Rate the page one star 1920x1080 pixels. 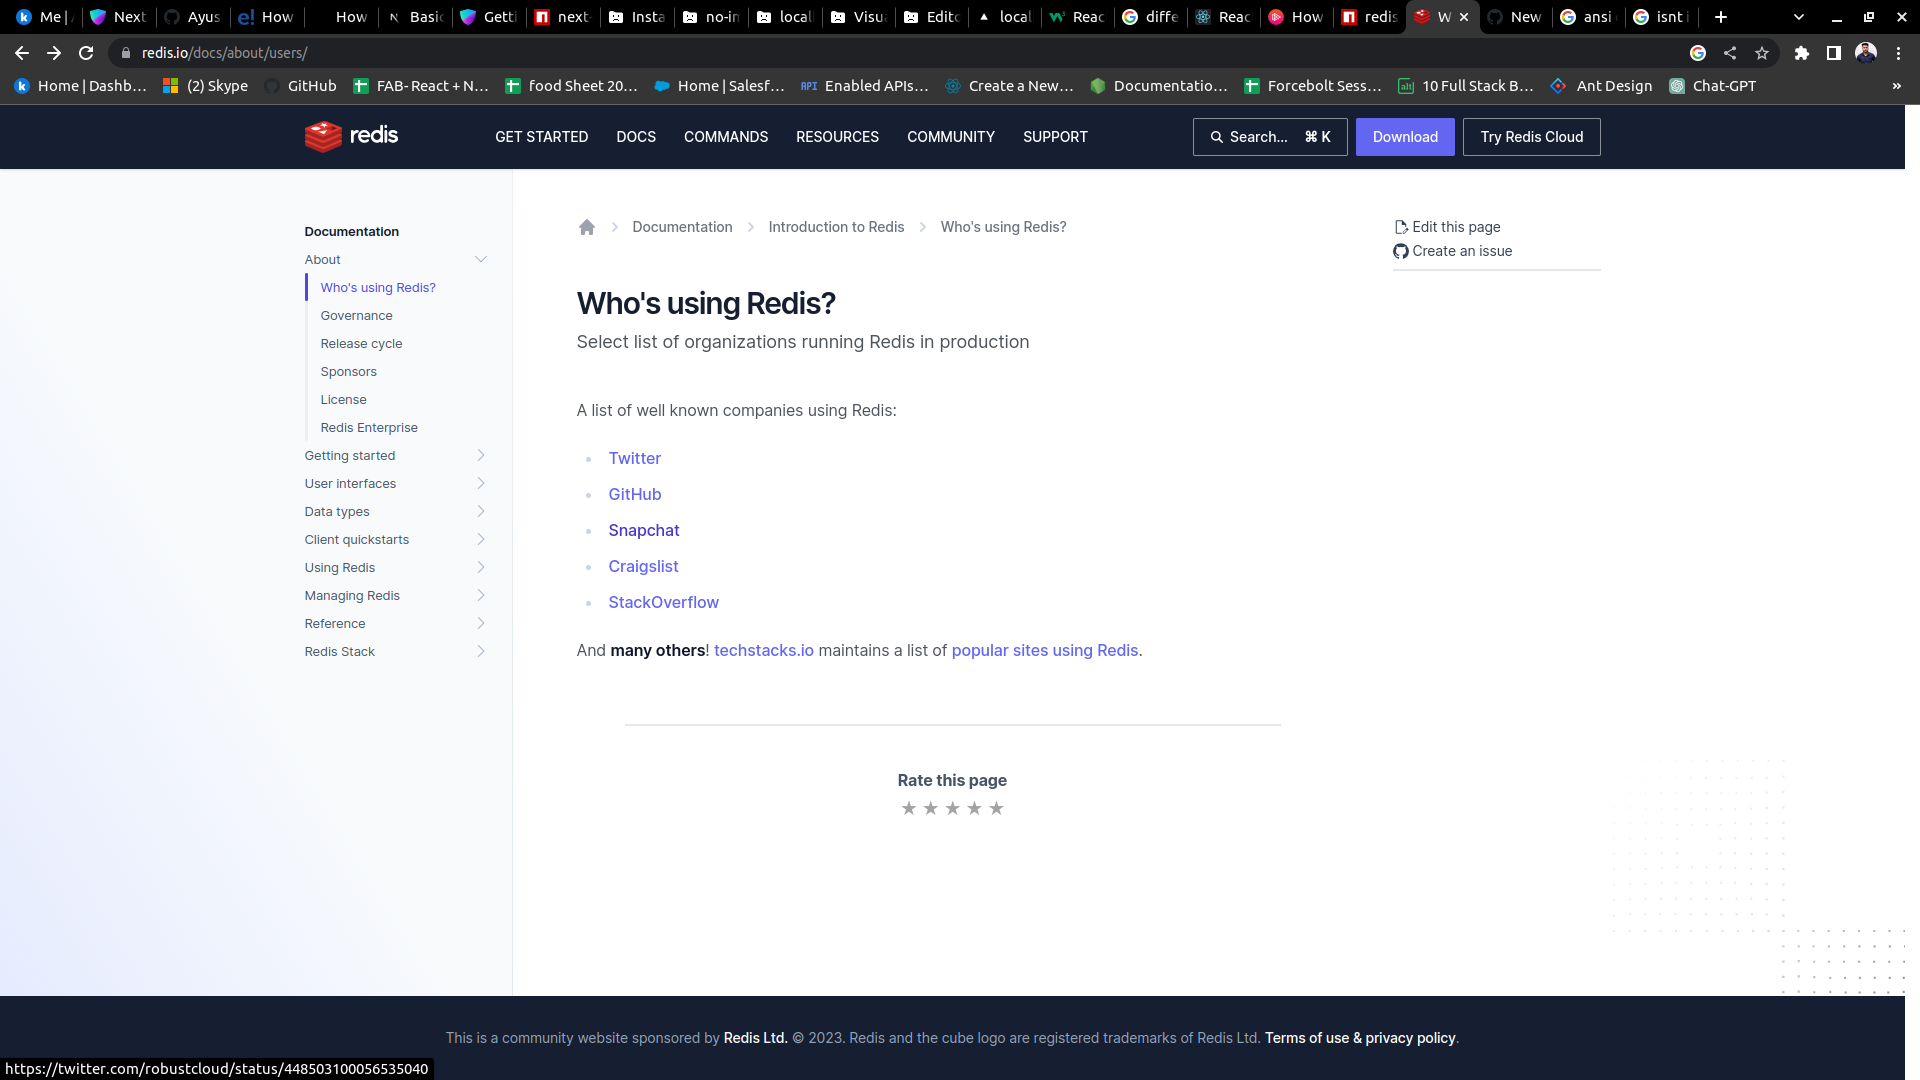(x=908, y=808)
